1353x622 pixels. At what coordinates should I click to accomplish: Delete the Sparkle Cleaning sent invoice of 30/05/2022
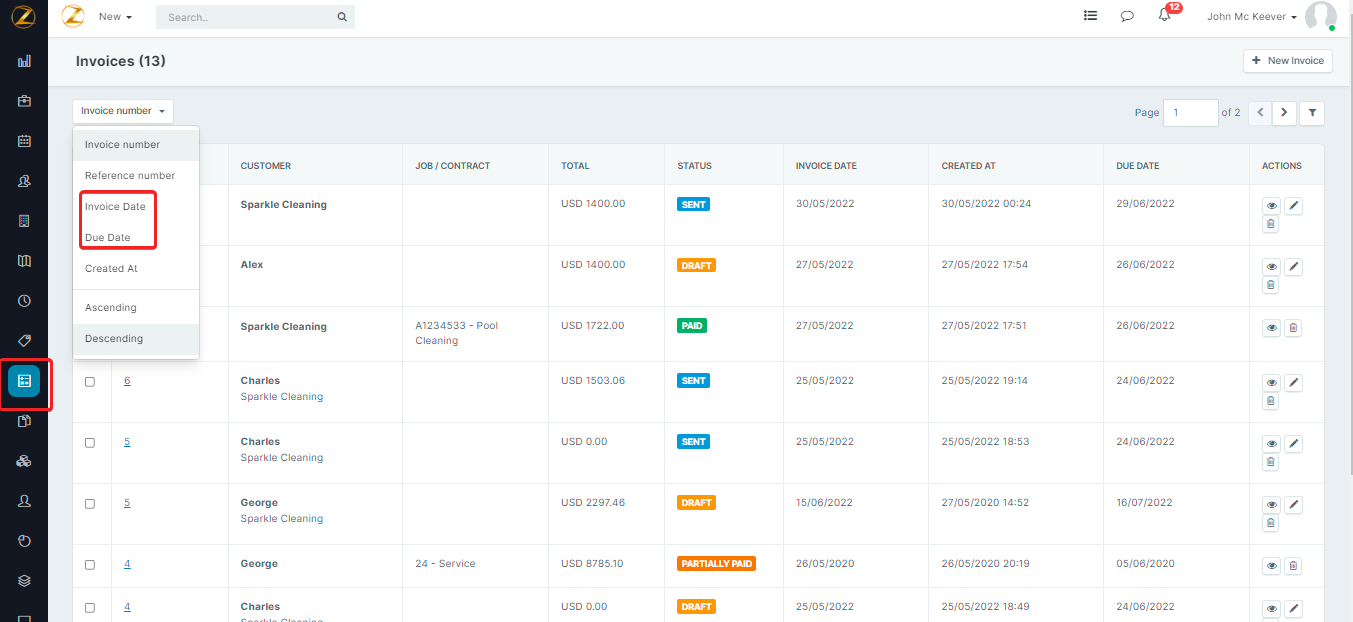point(1271,224)
